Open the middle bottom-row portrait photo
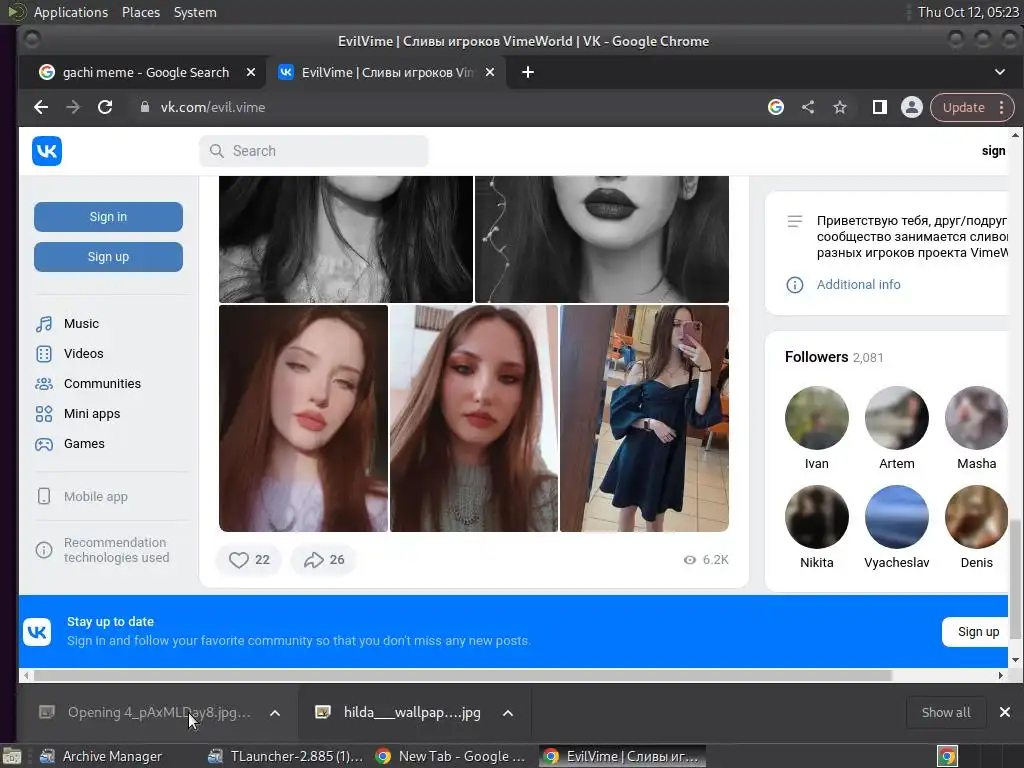The height and width of the screenshot is (768, 1024). pos(474,418)
